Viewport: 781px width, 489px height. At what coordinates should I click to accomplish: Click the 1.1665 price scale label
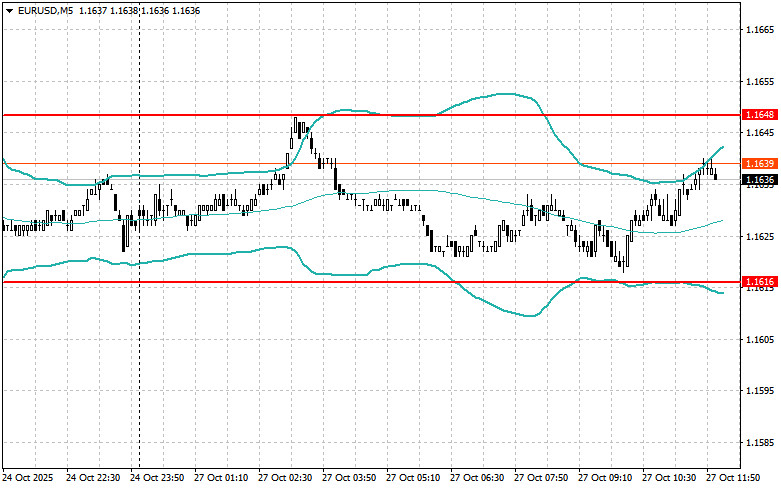click(x=760, y=30)
